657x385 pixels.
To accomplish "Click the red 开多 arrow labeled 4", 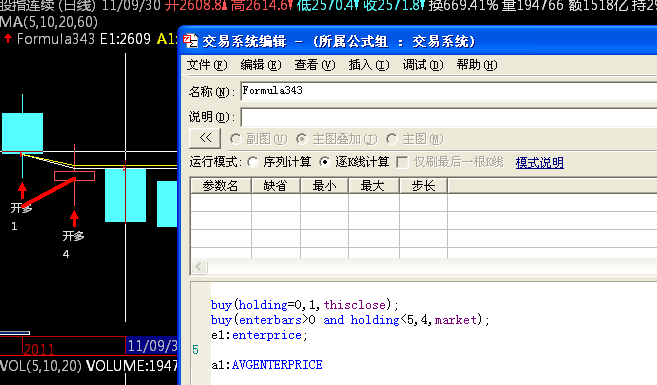I will pos(74,219).
